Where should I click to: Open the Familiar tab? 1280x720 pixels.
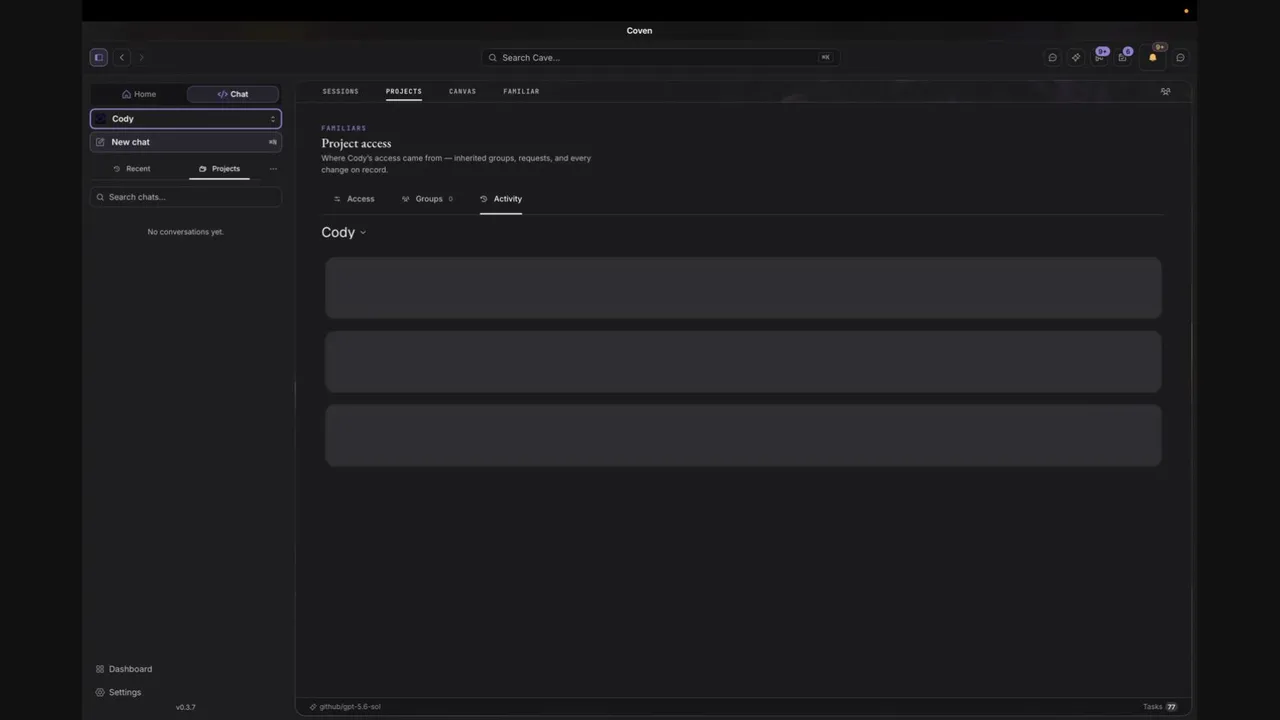tap(521, 91)
